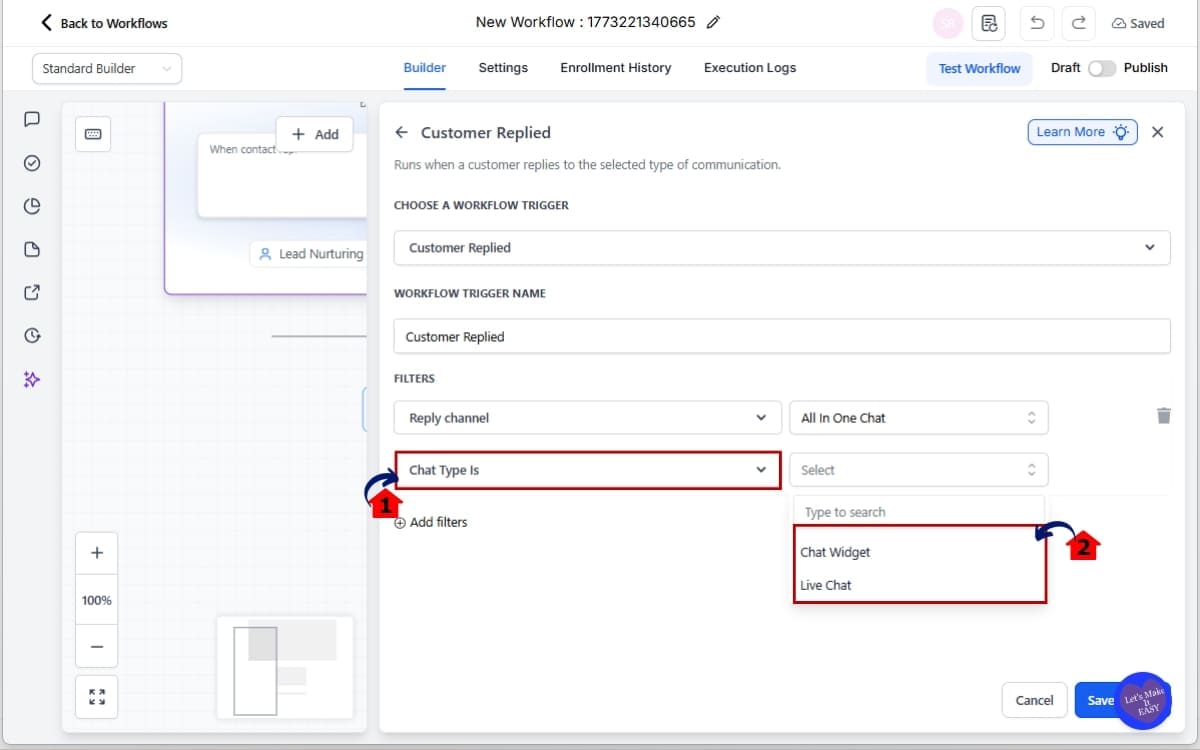Click the Learn More button

(x=1082, y=131)
